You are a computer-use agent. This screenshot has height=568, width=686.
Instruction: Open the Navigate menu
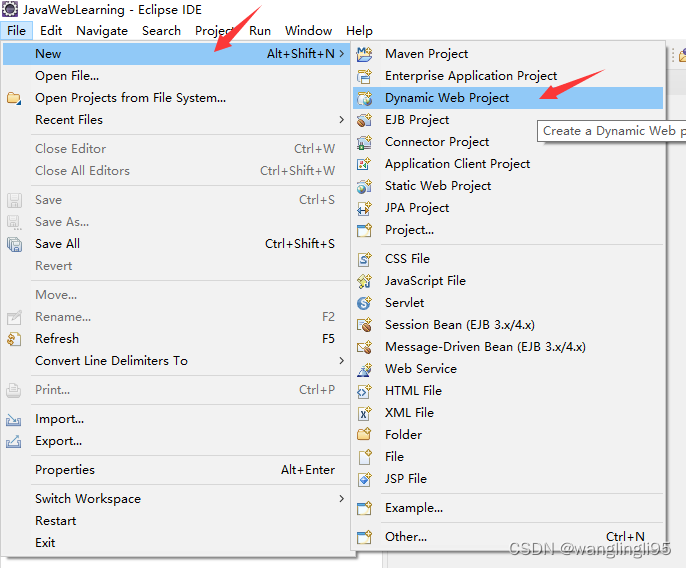coord(102,31)
